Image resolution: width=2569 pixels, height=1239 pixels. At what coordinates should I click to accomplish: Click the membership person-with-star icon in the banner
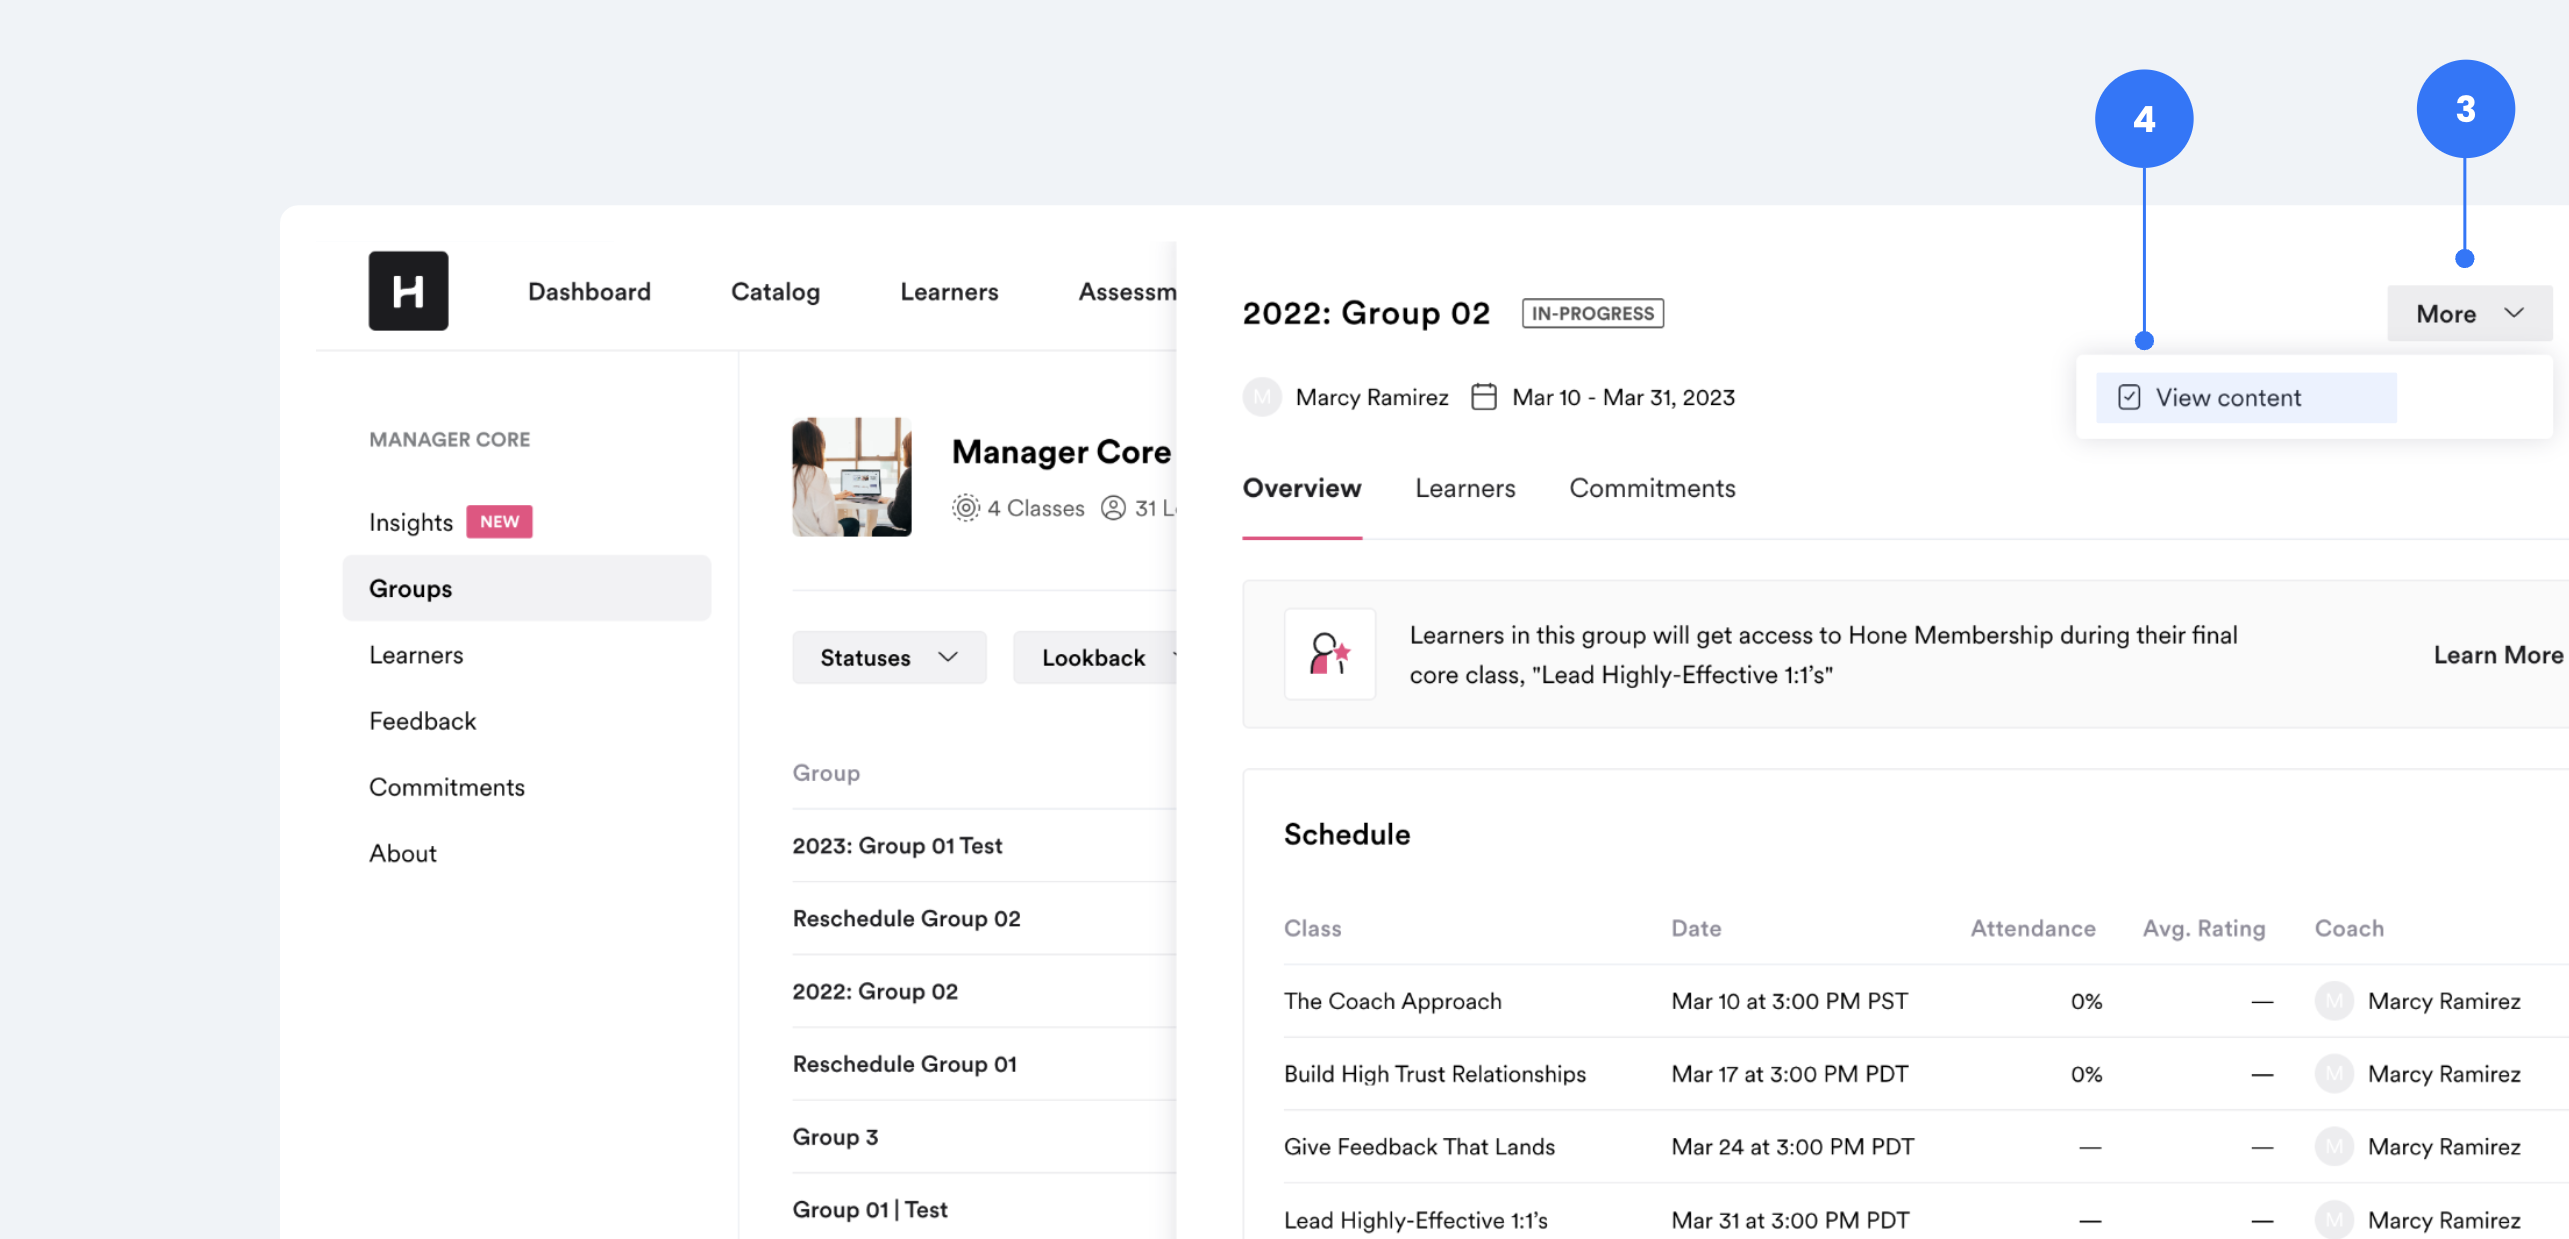[1330, 654]
